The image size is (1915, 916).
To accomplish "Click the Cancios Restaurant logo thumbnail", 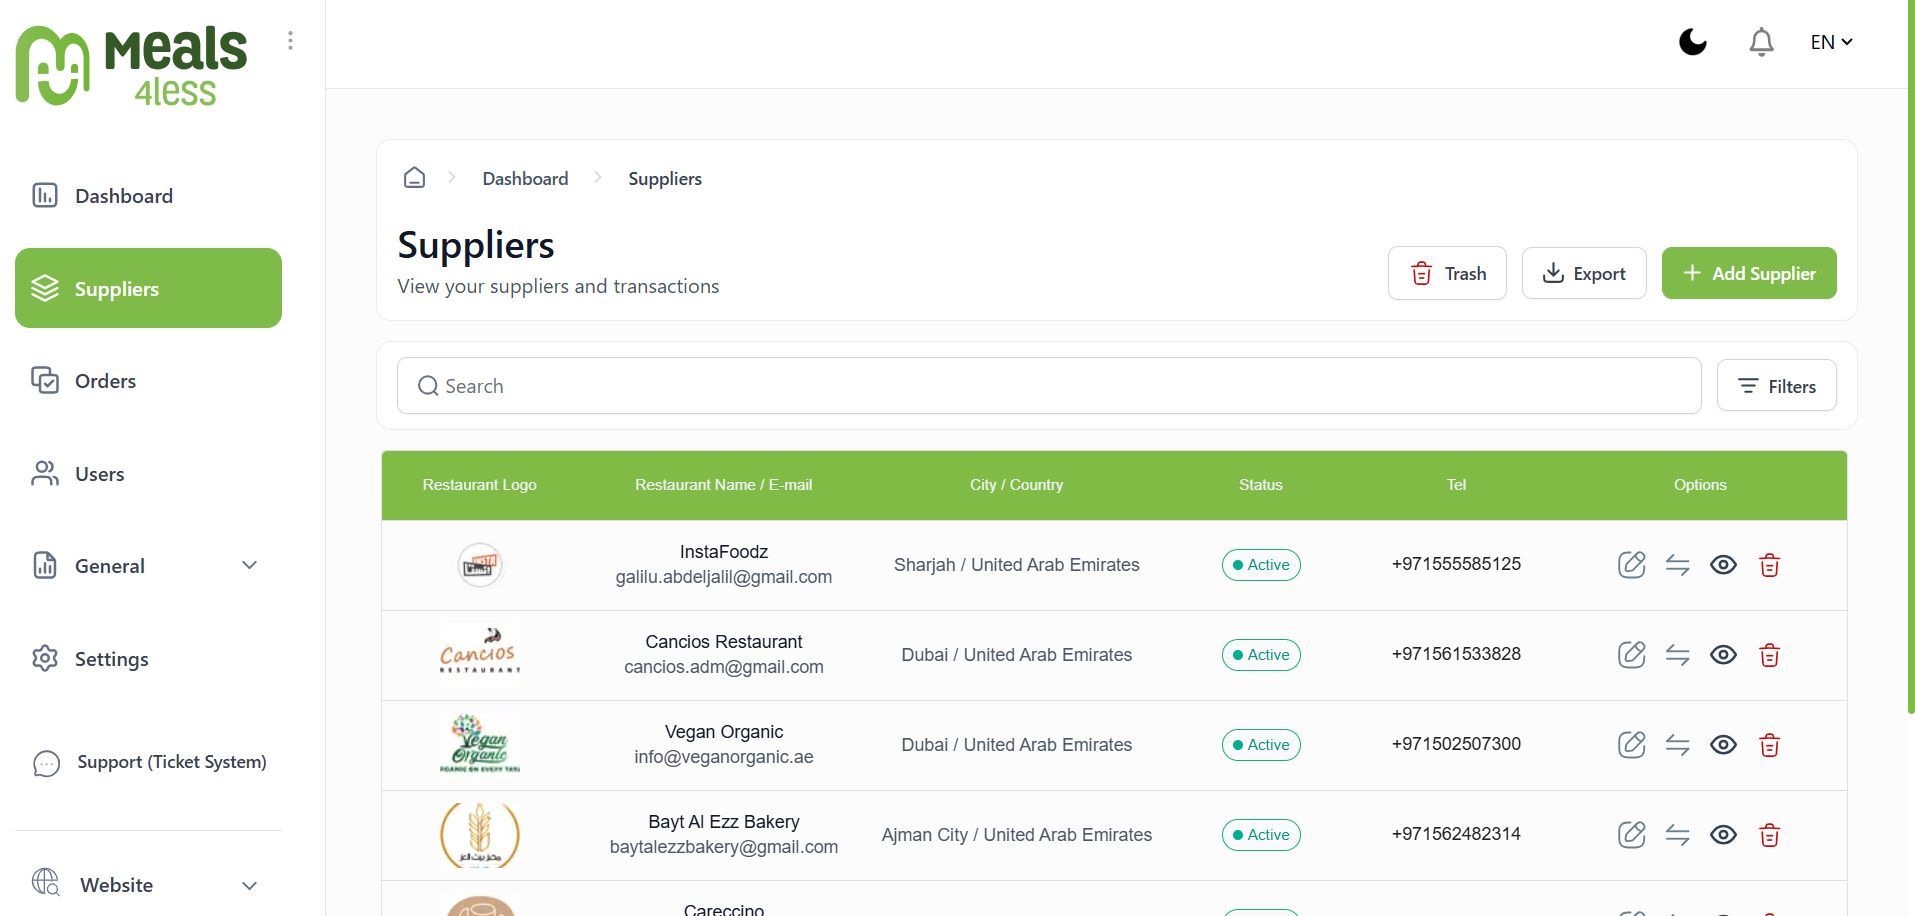I will coord(480,655).
